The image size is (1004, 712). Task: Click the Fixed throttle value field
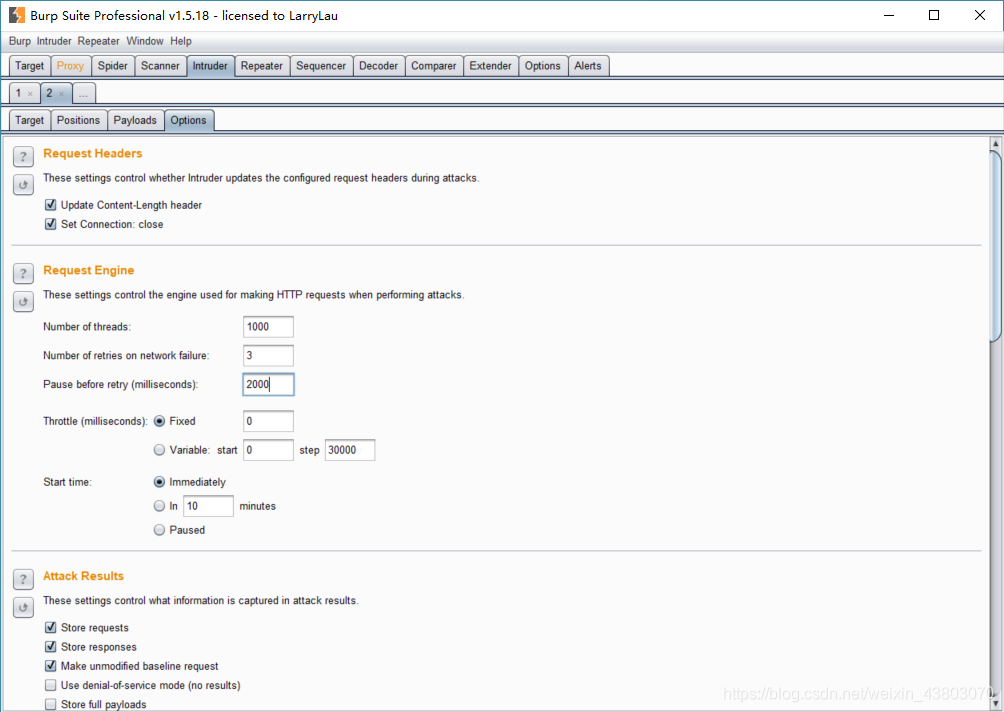[x=268, y=421]
